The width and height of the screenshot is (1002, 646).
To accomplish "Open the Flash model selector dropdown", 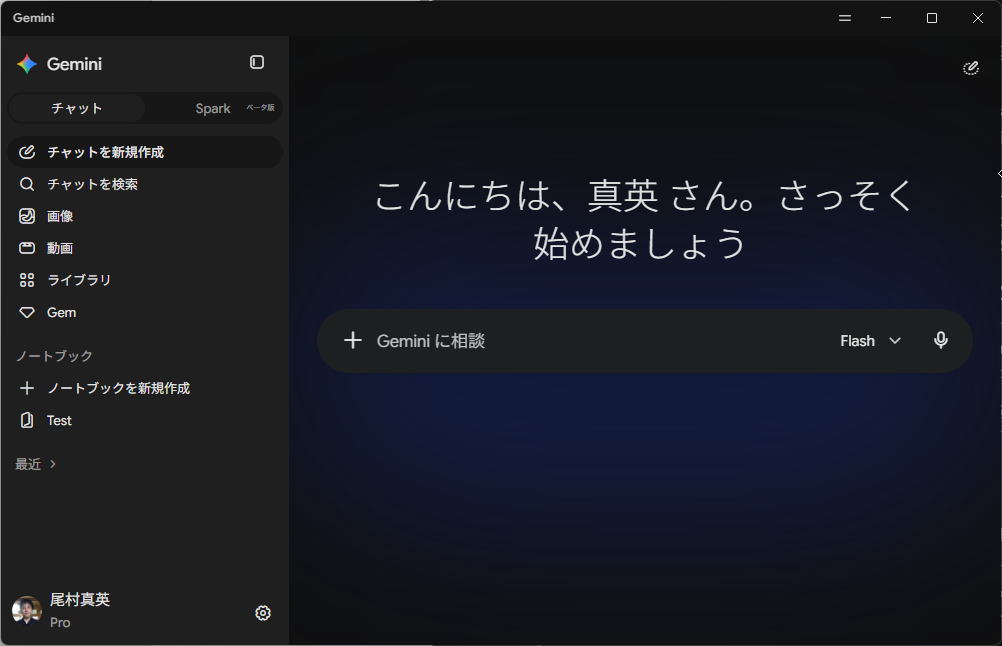I will pyautogui.click(x=870, y=341).
